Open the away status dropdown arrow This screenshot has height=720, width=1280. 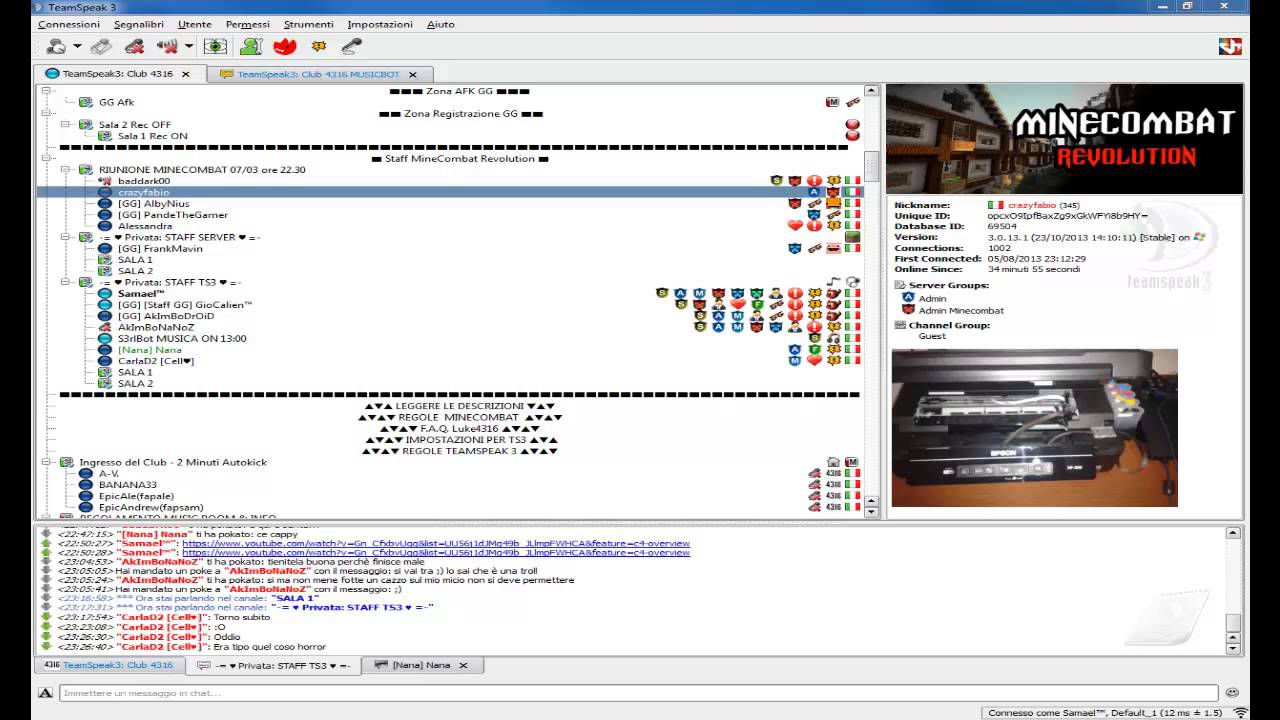77,46
